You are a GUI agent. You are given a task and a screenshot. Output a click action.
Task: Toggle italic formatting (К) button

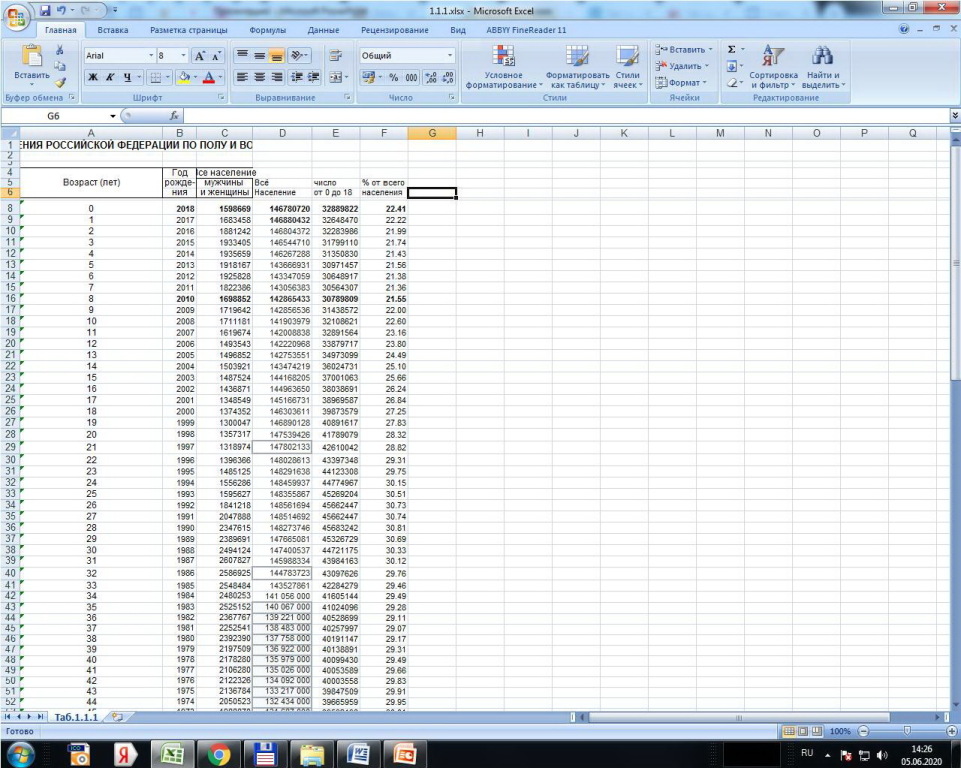point(108,77)
